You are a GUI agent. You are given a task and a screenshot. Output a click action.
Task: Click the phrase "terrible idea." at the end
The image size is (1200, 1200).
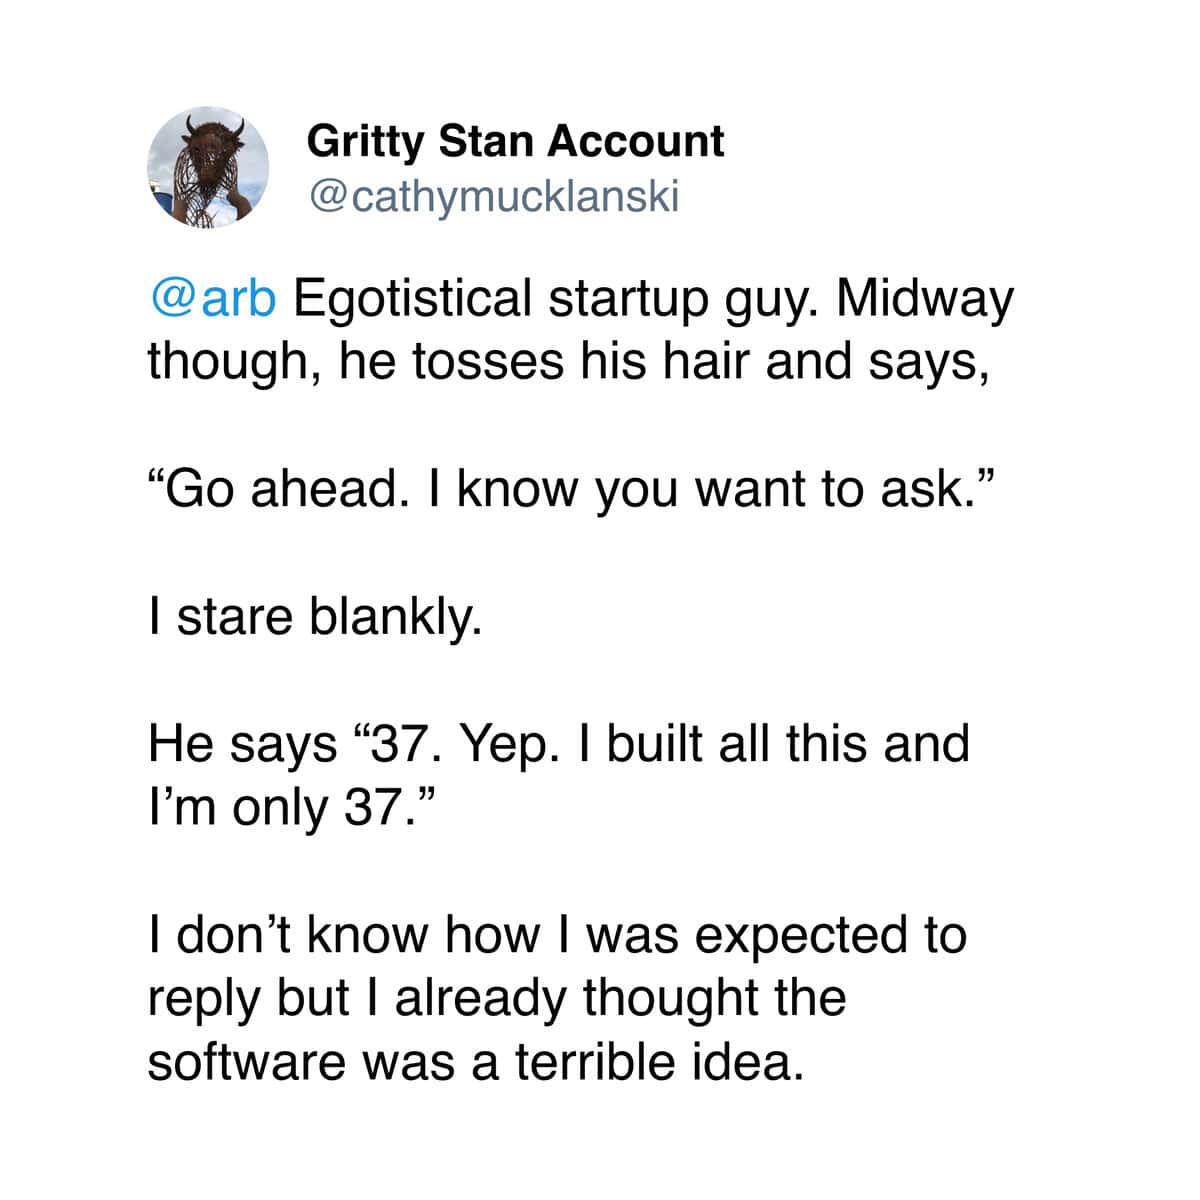tap(659, 1061)
